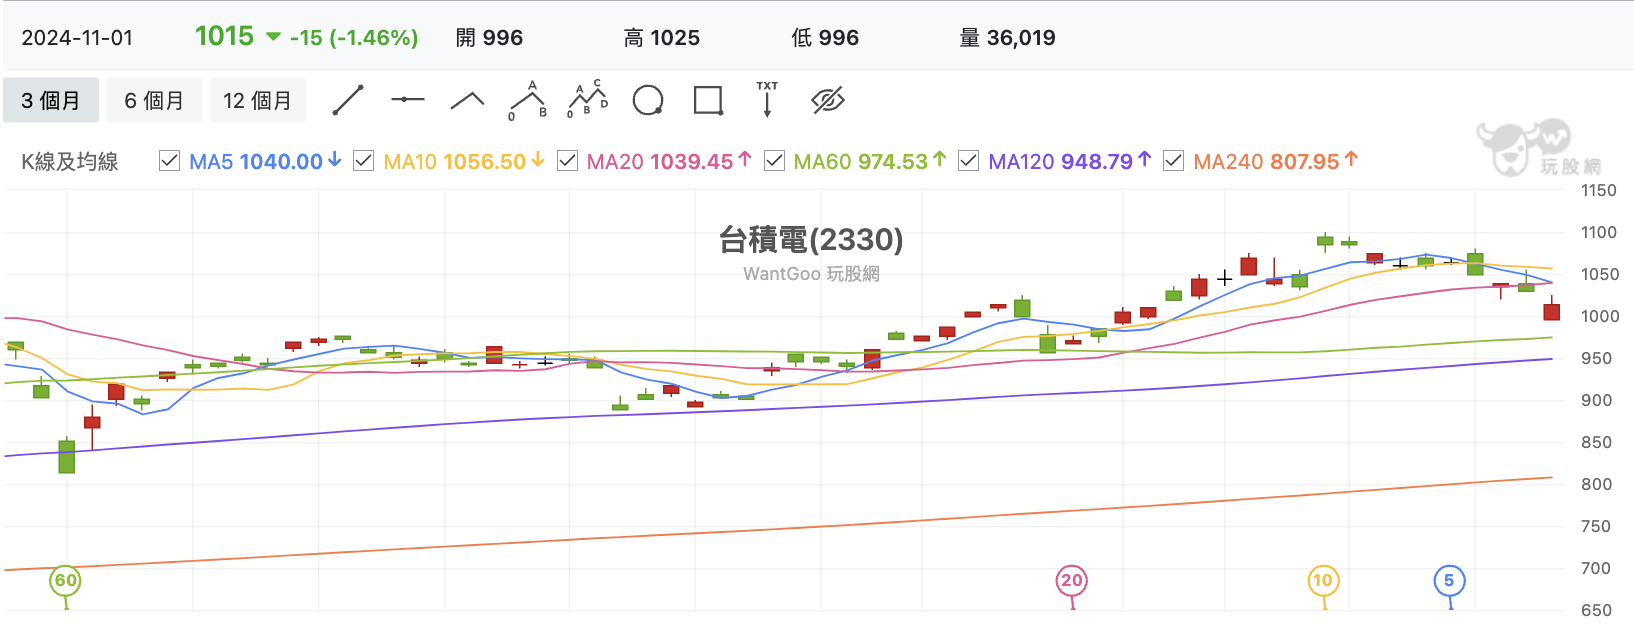Select the horizontal line tool
Viewport: 1634px width, 626px height.
408,100
